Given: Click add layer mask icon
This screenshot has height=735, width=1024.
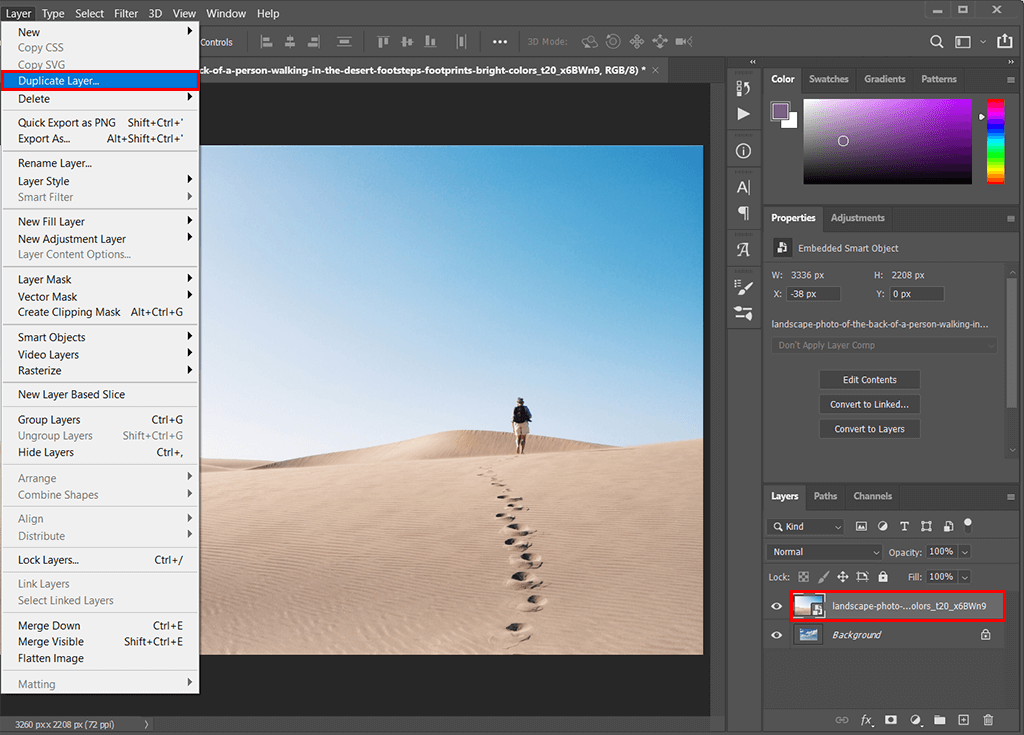Looking at the screenshot, I should point(891,720).
